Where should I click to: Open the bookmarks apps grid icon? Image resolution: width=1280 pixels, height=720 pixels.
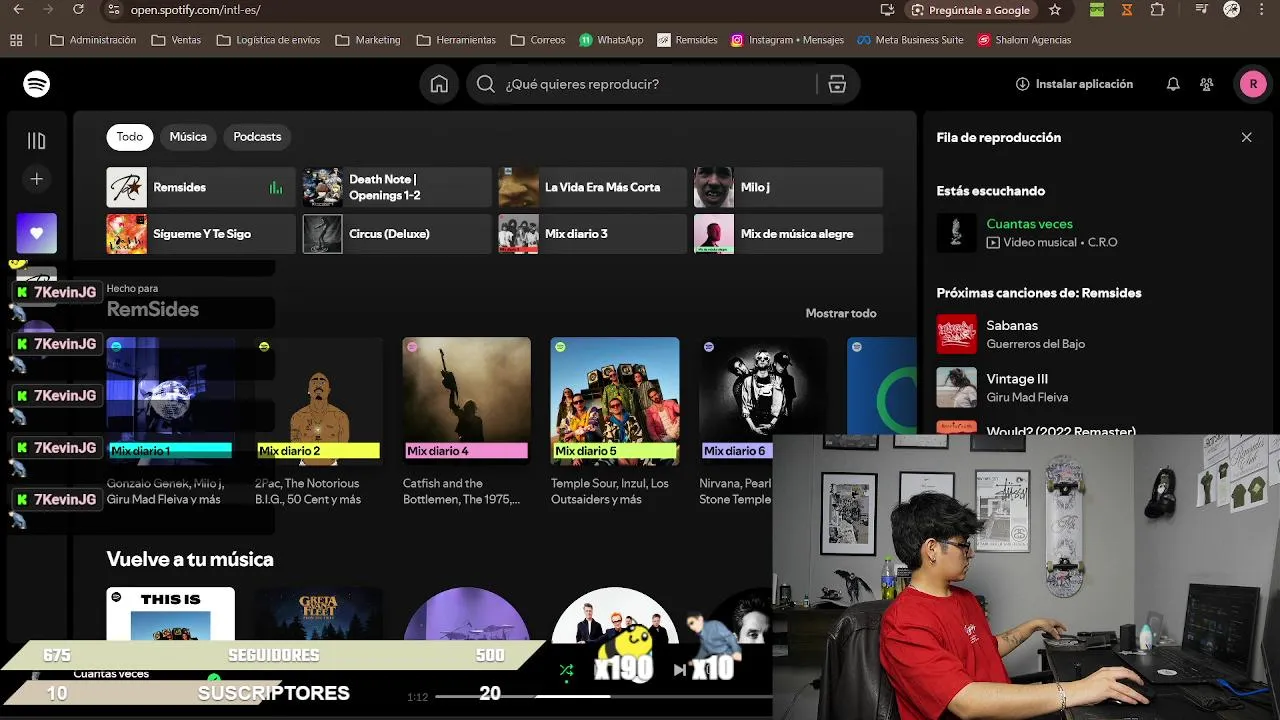16,40
